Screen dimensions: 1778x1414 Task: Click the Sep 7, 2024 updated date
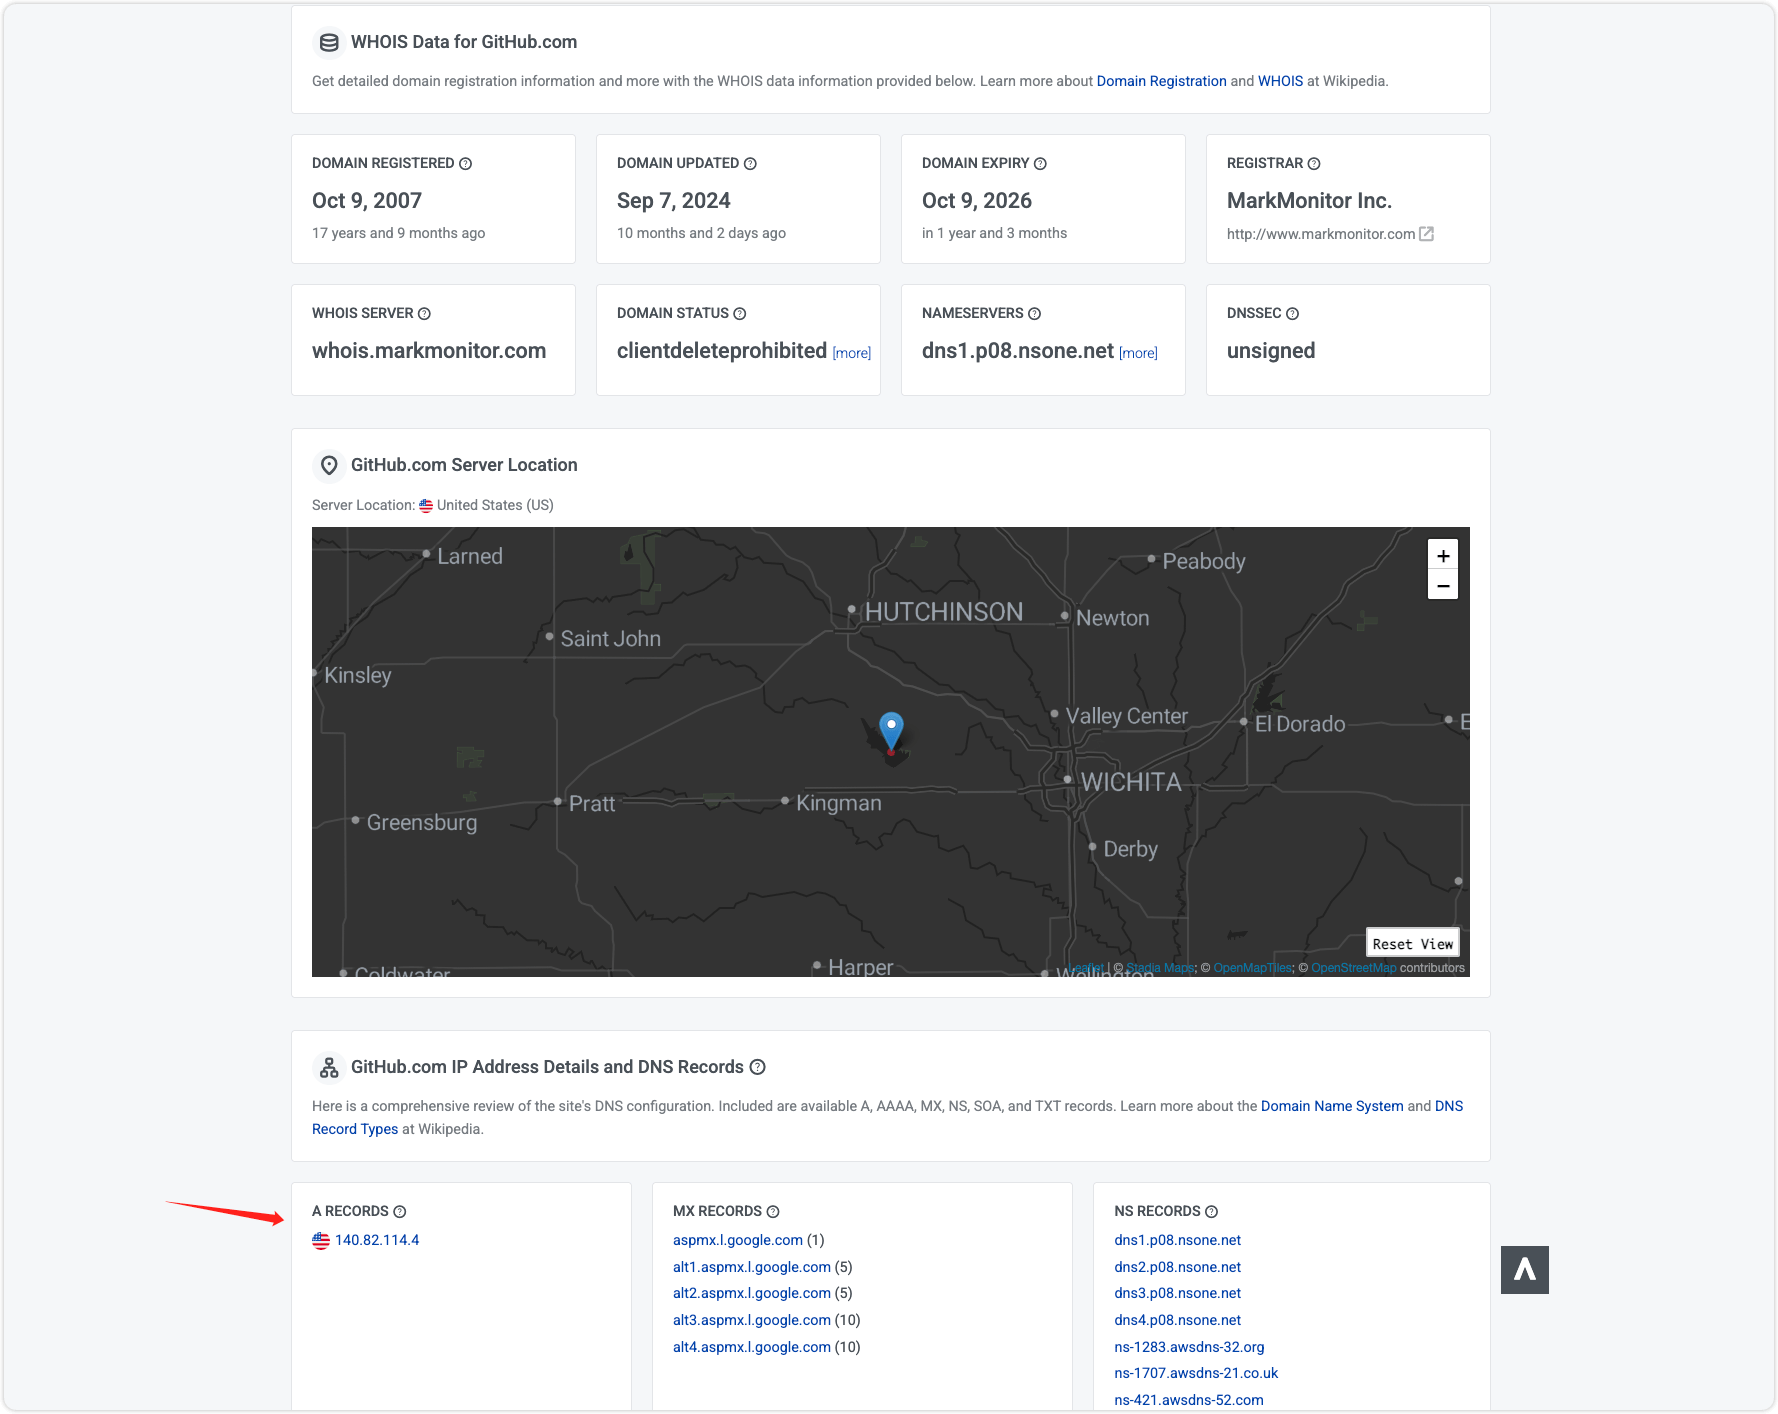pyautogui.click(x=674, y=201)
